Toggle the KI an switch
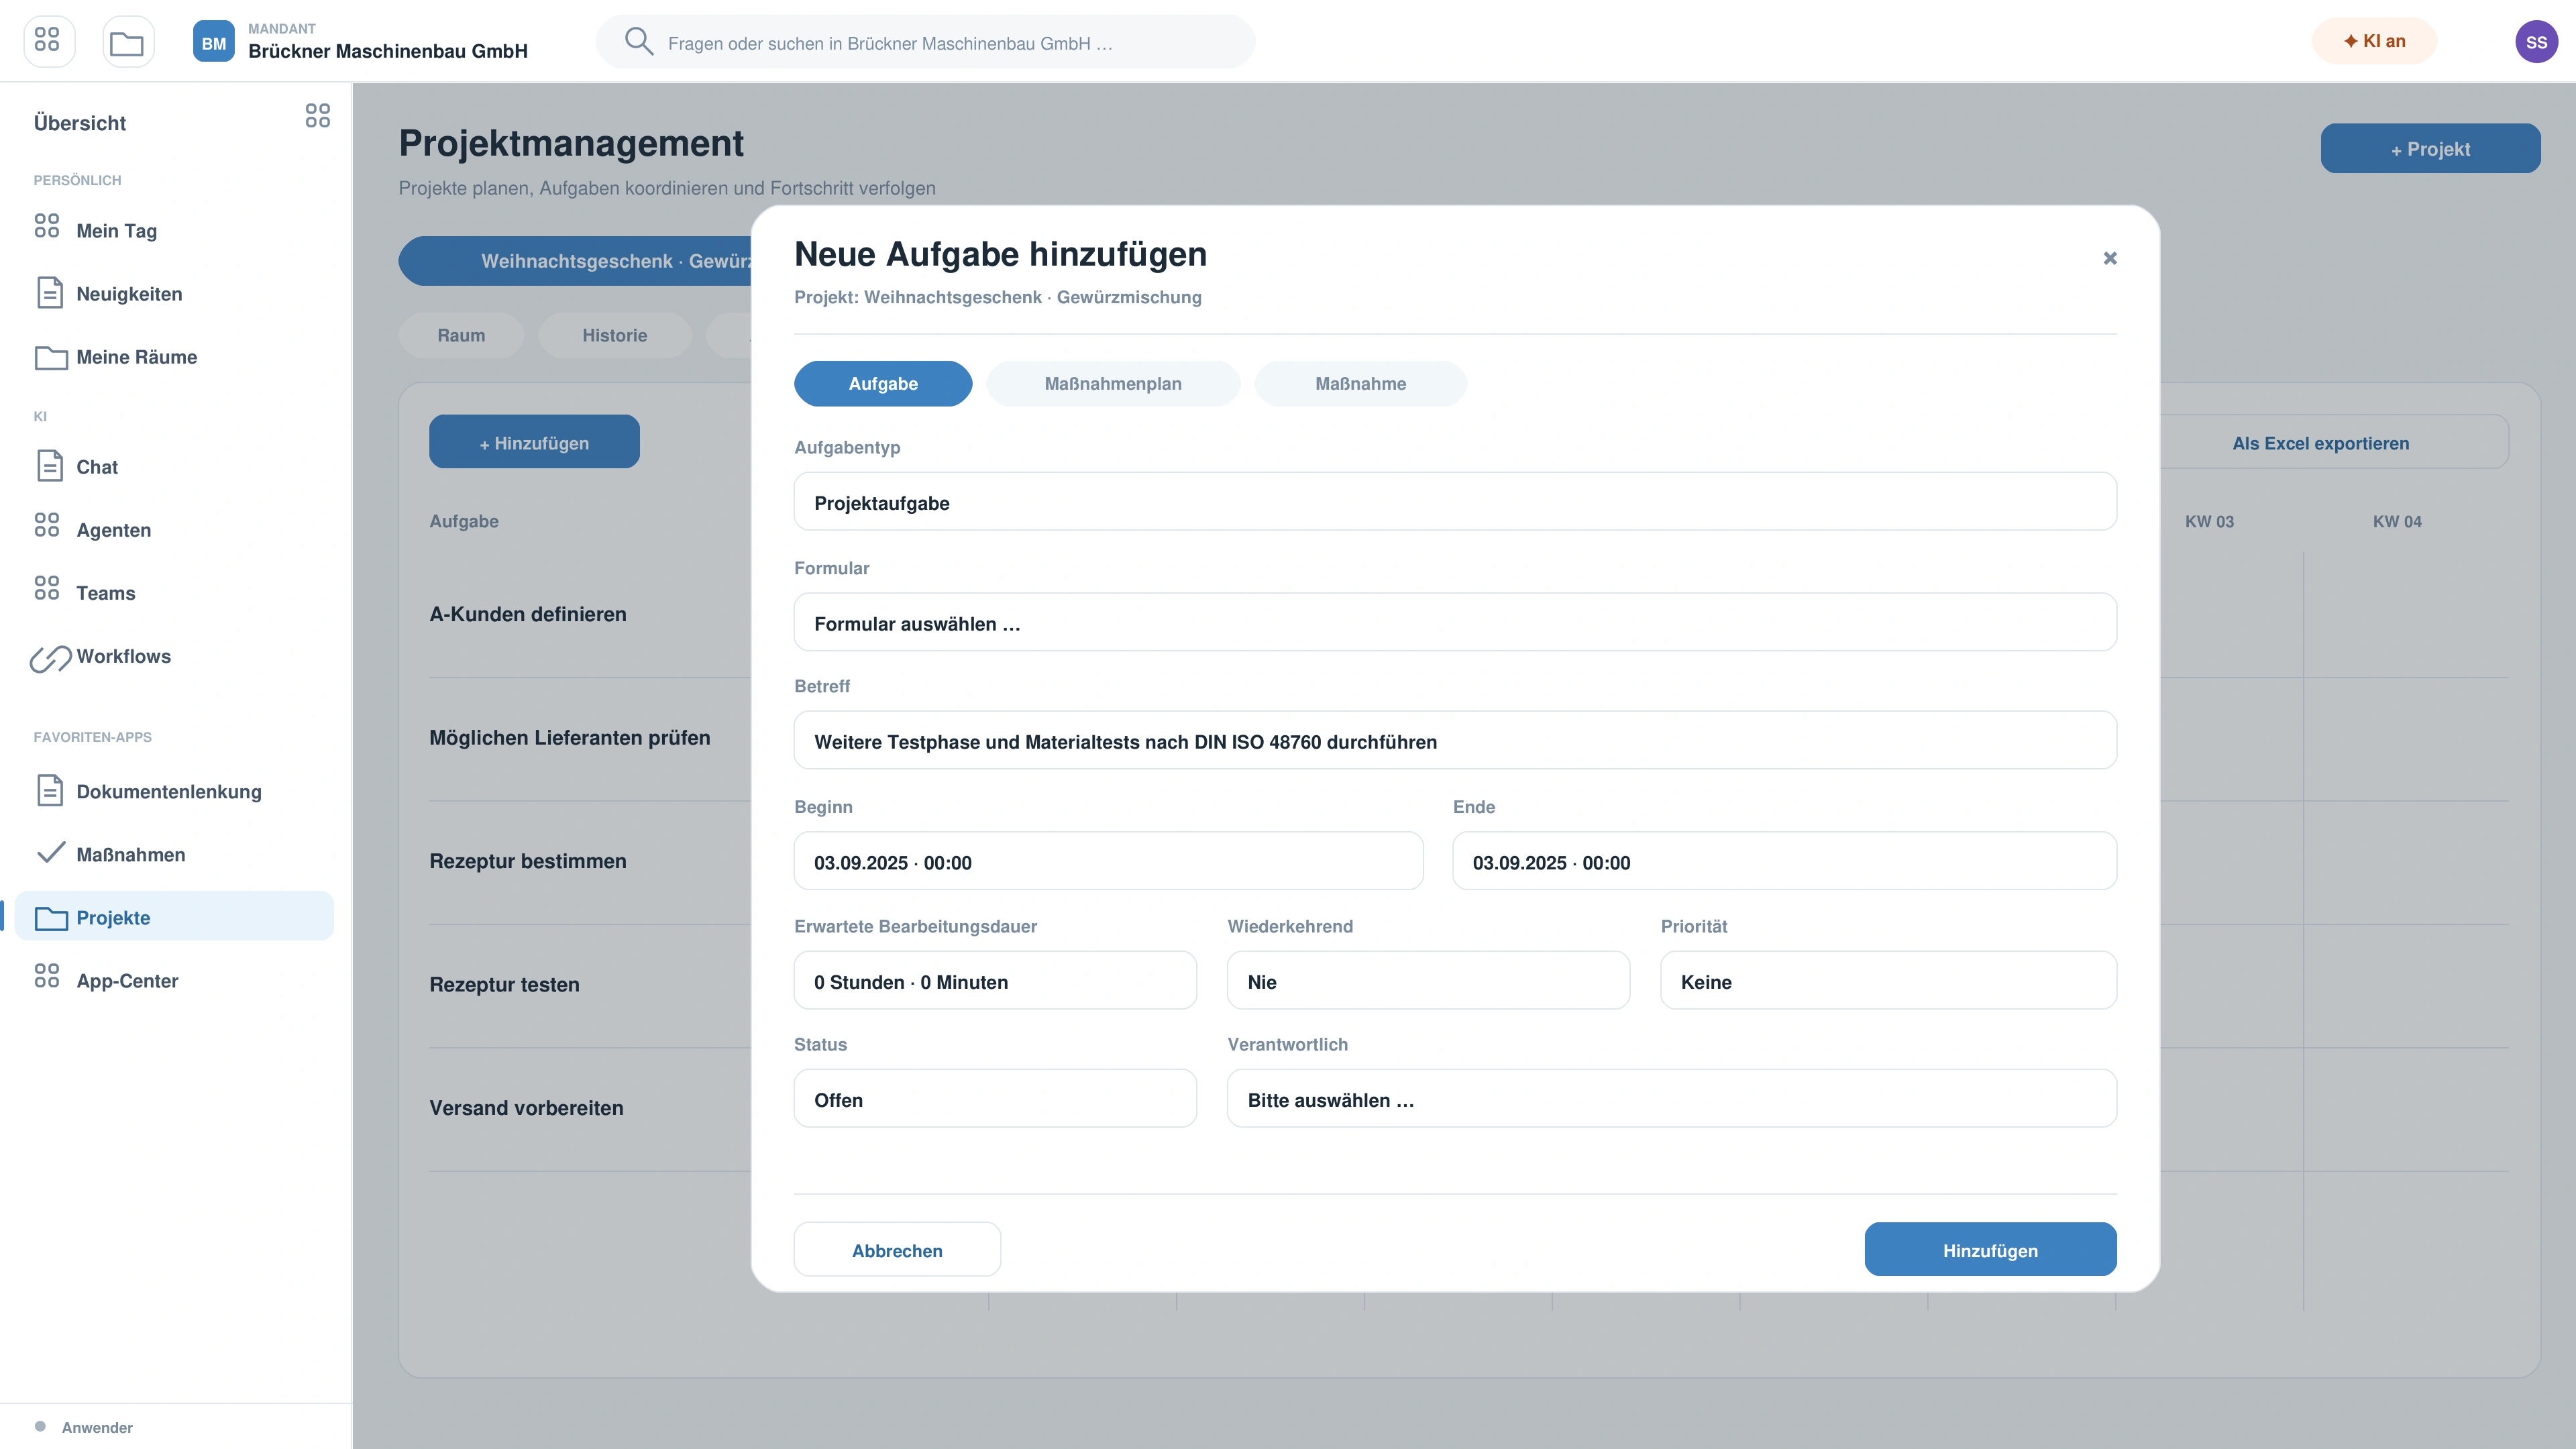Image resolution: width=2576 pixels, height=1449 pixels. [2374, 41]
